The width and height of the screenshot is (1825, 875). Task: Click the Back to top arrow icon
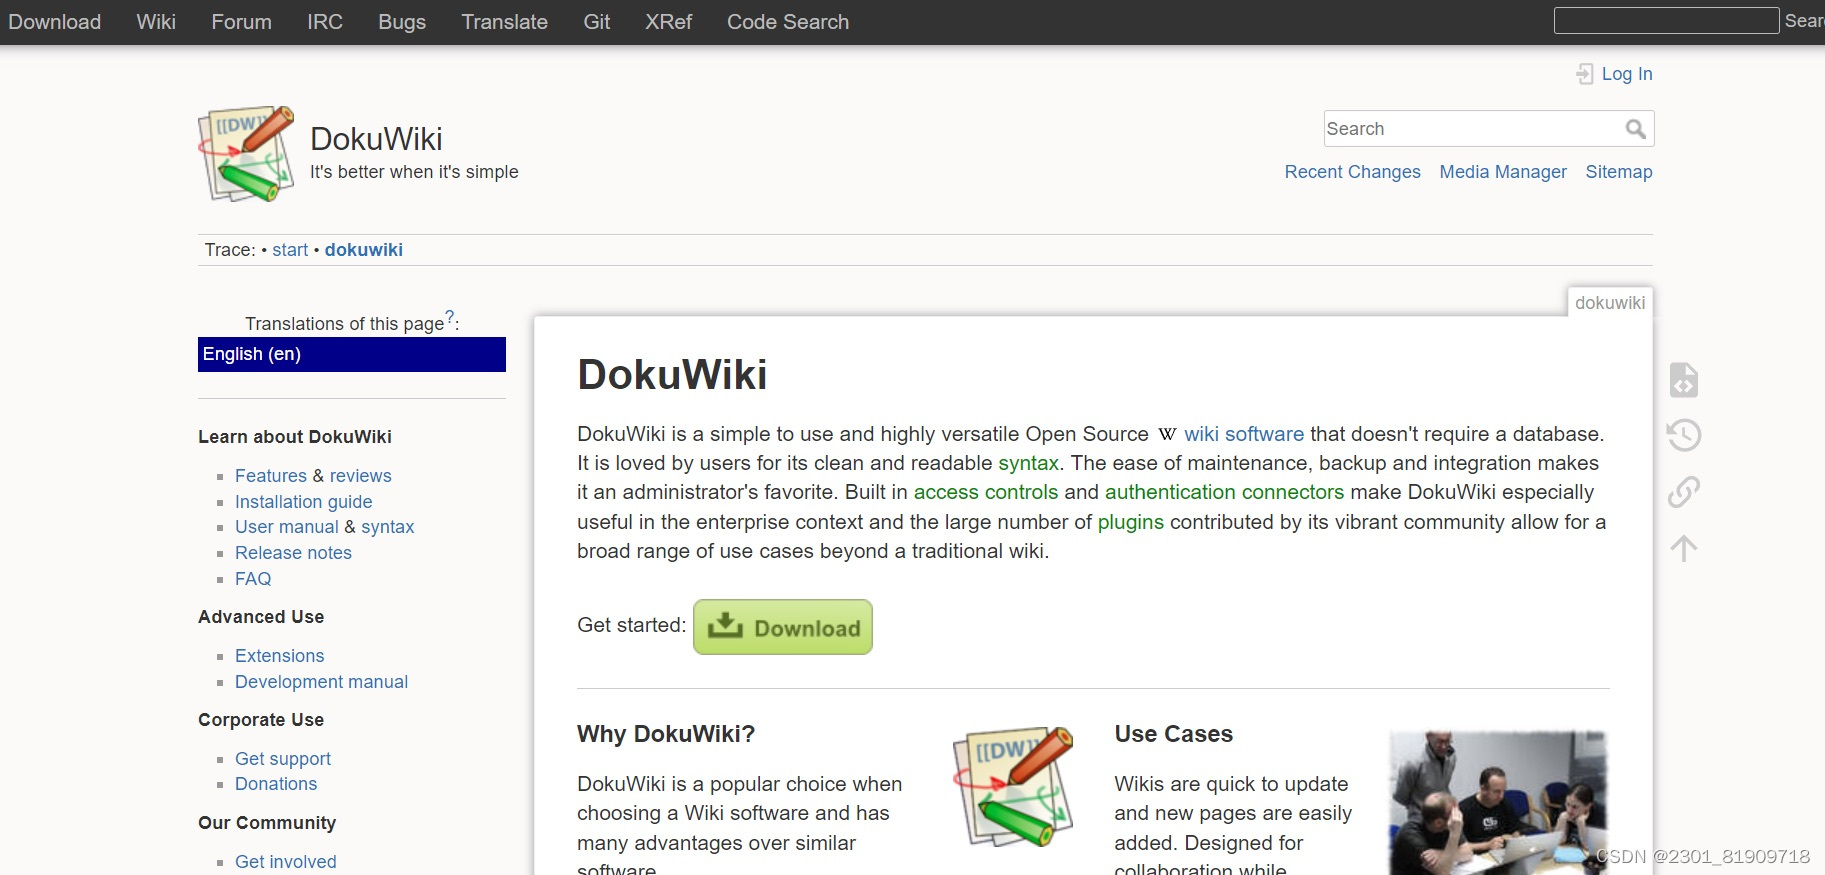(1684, 548)
